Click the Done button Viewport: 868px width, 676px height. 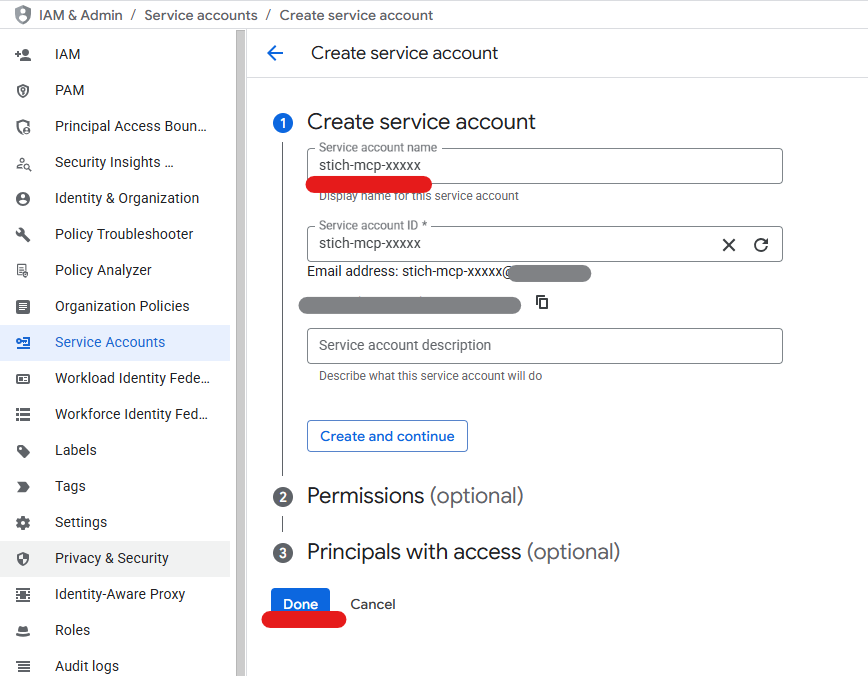(301, 604)
